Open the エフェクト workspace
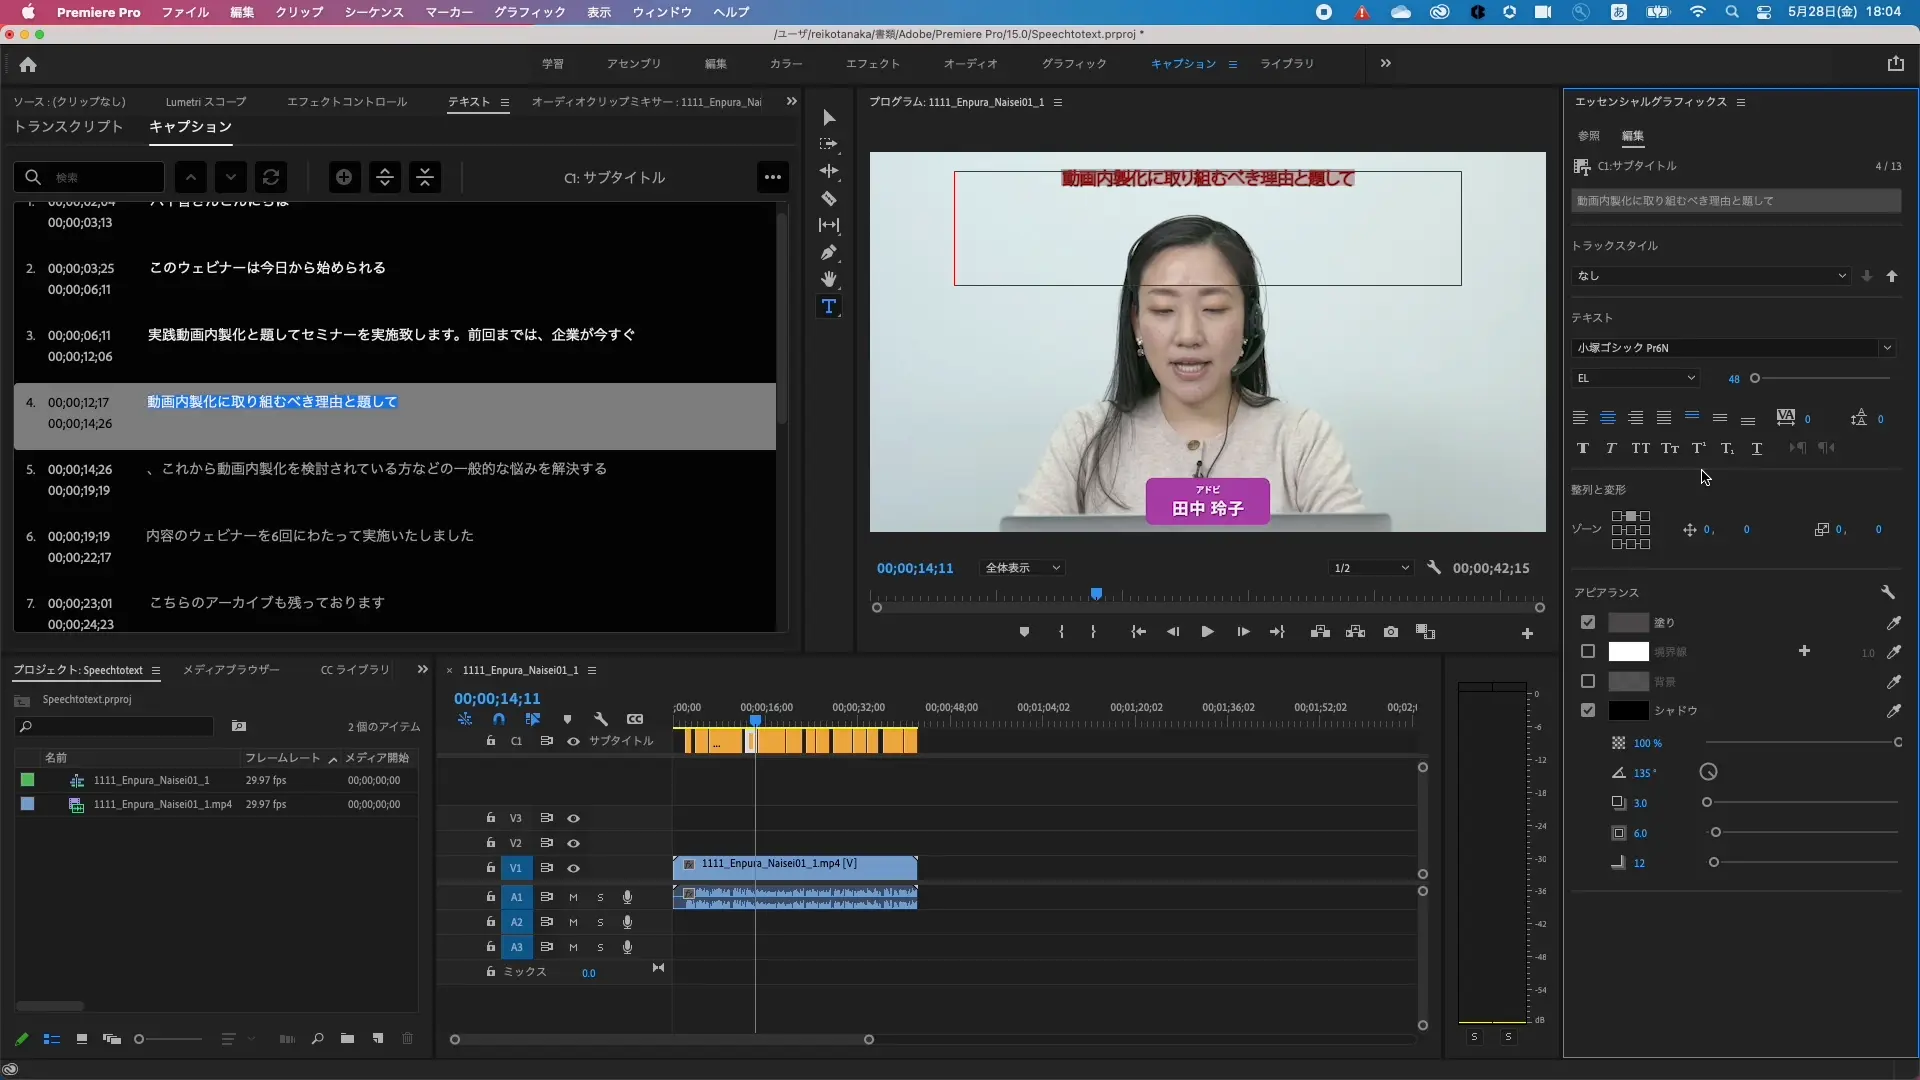 click(x=873, y=63)
